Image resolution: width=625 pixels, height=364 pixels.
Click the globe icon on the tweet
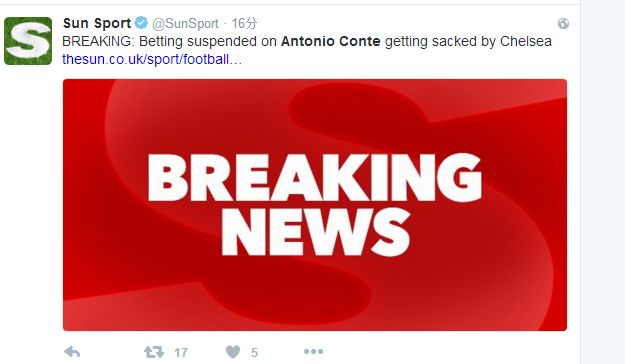click(563, 24)
